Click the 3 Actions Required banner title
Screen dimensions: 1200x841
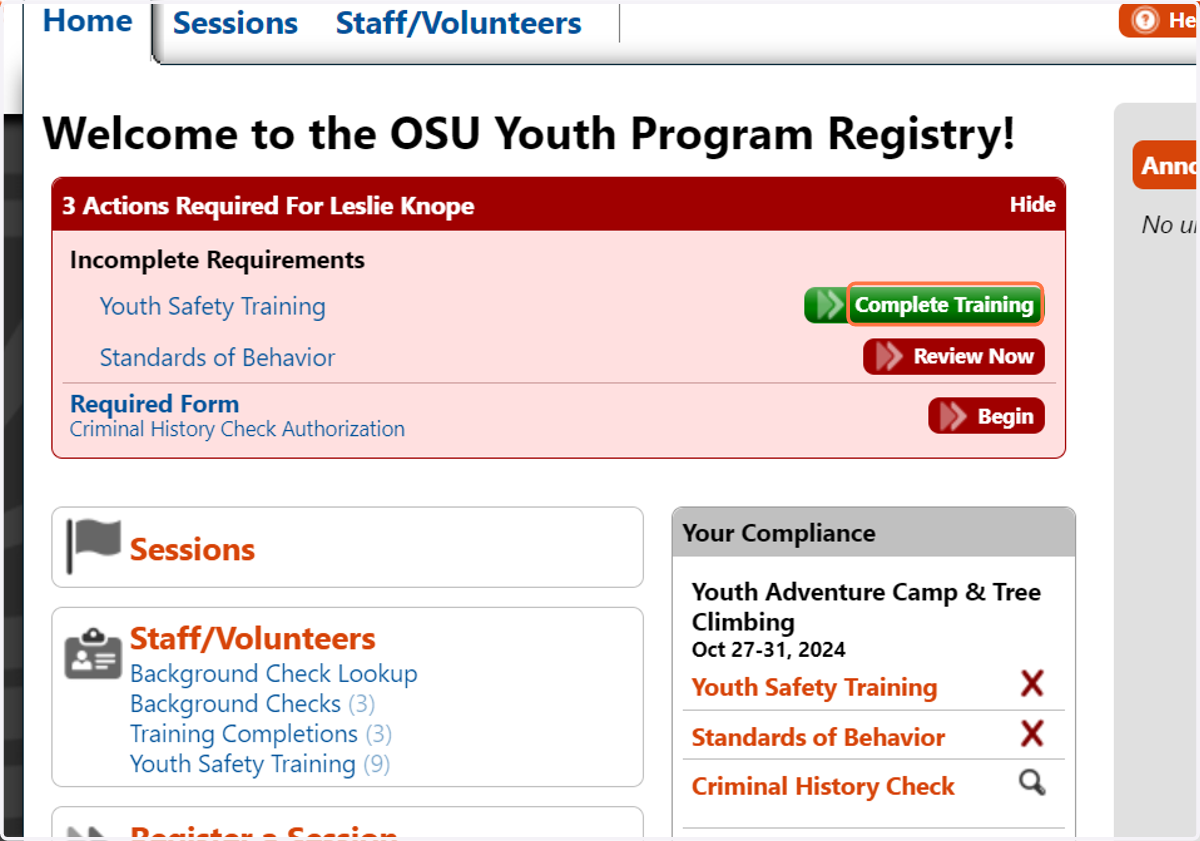(268, 206)
